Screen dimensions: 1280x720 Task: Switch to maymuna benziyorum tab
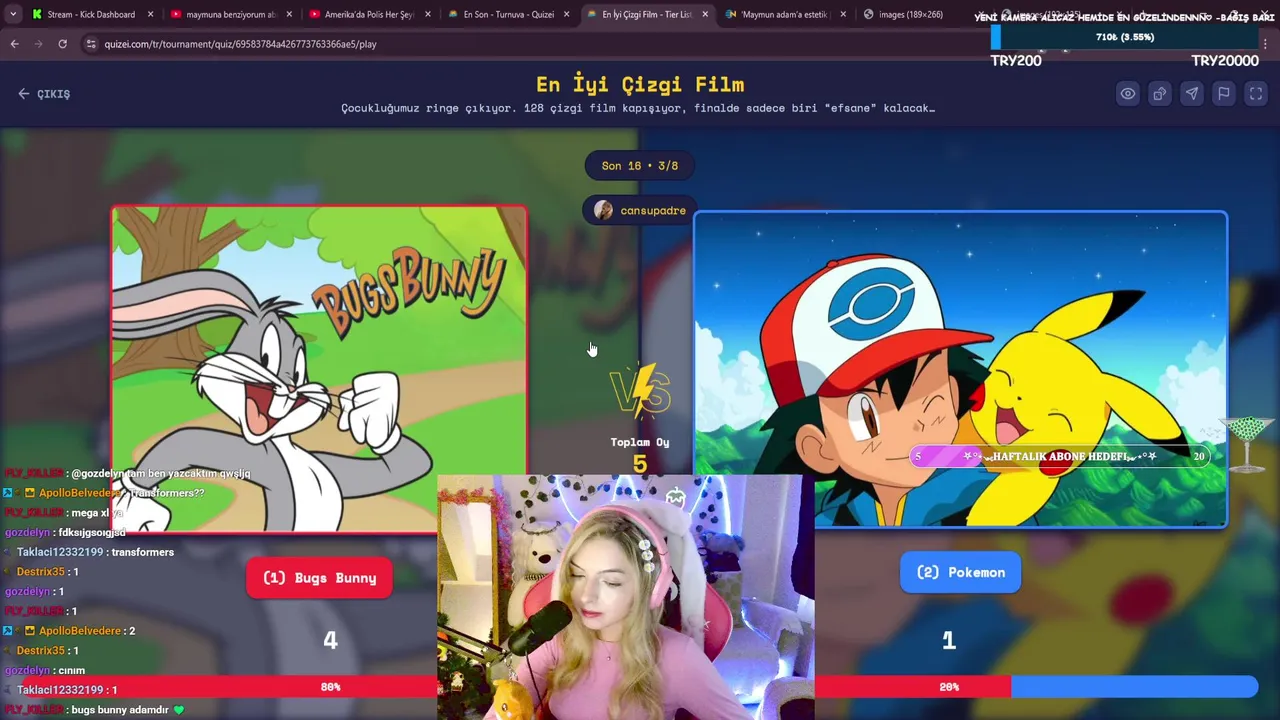pos(230,14)
